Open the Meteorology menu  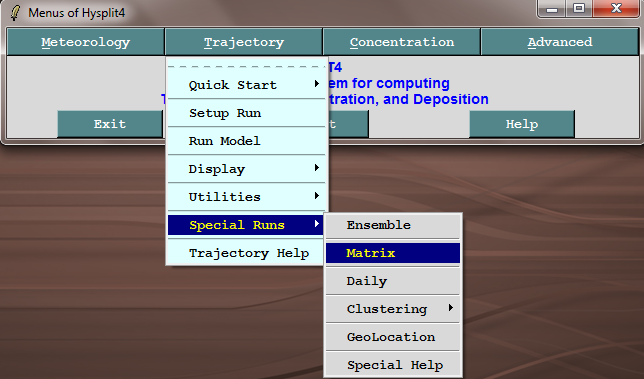click(85, 42)
